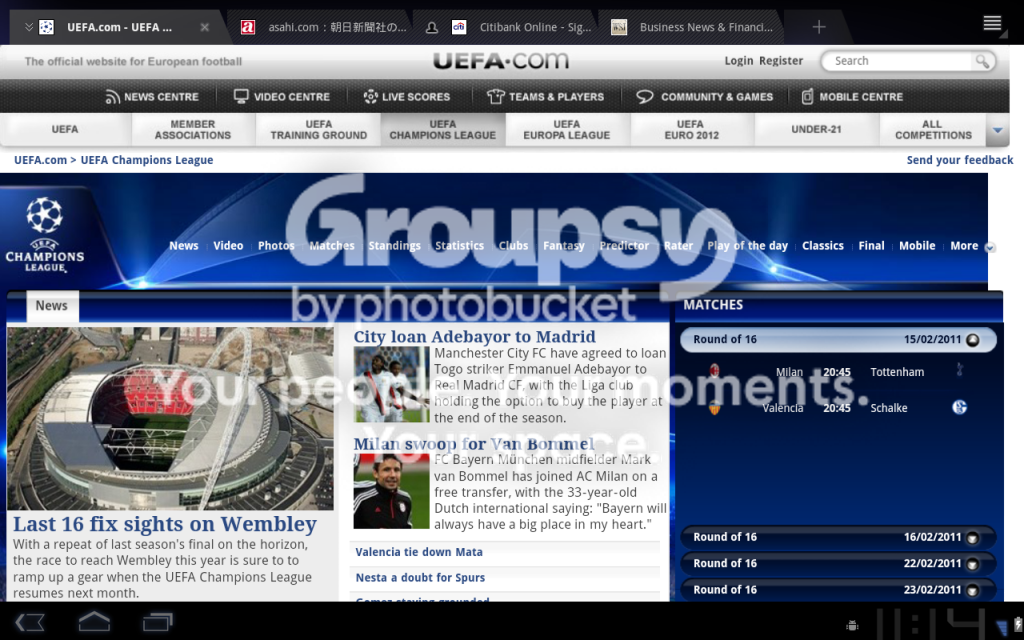1024x640 pixels.
Task: Open Valencia tie down Mata
Action: click(x=419, y=552)
